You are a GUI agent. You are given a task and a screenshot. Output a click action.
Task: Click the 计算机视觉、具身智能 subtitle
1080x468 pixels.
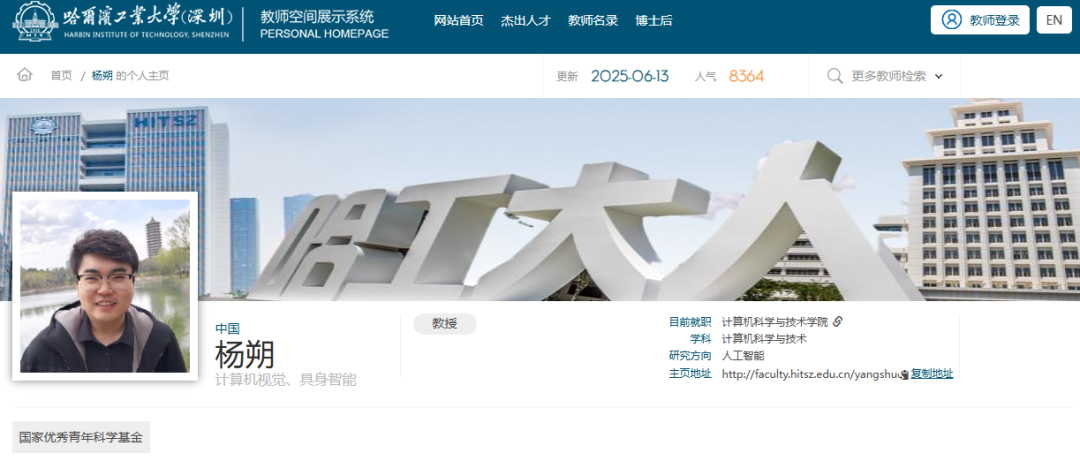coord(286,379)
